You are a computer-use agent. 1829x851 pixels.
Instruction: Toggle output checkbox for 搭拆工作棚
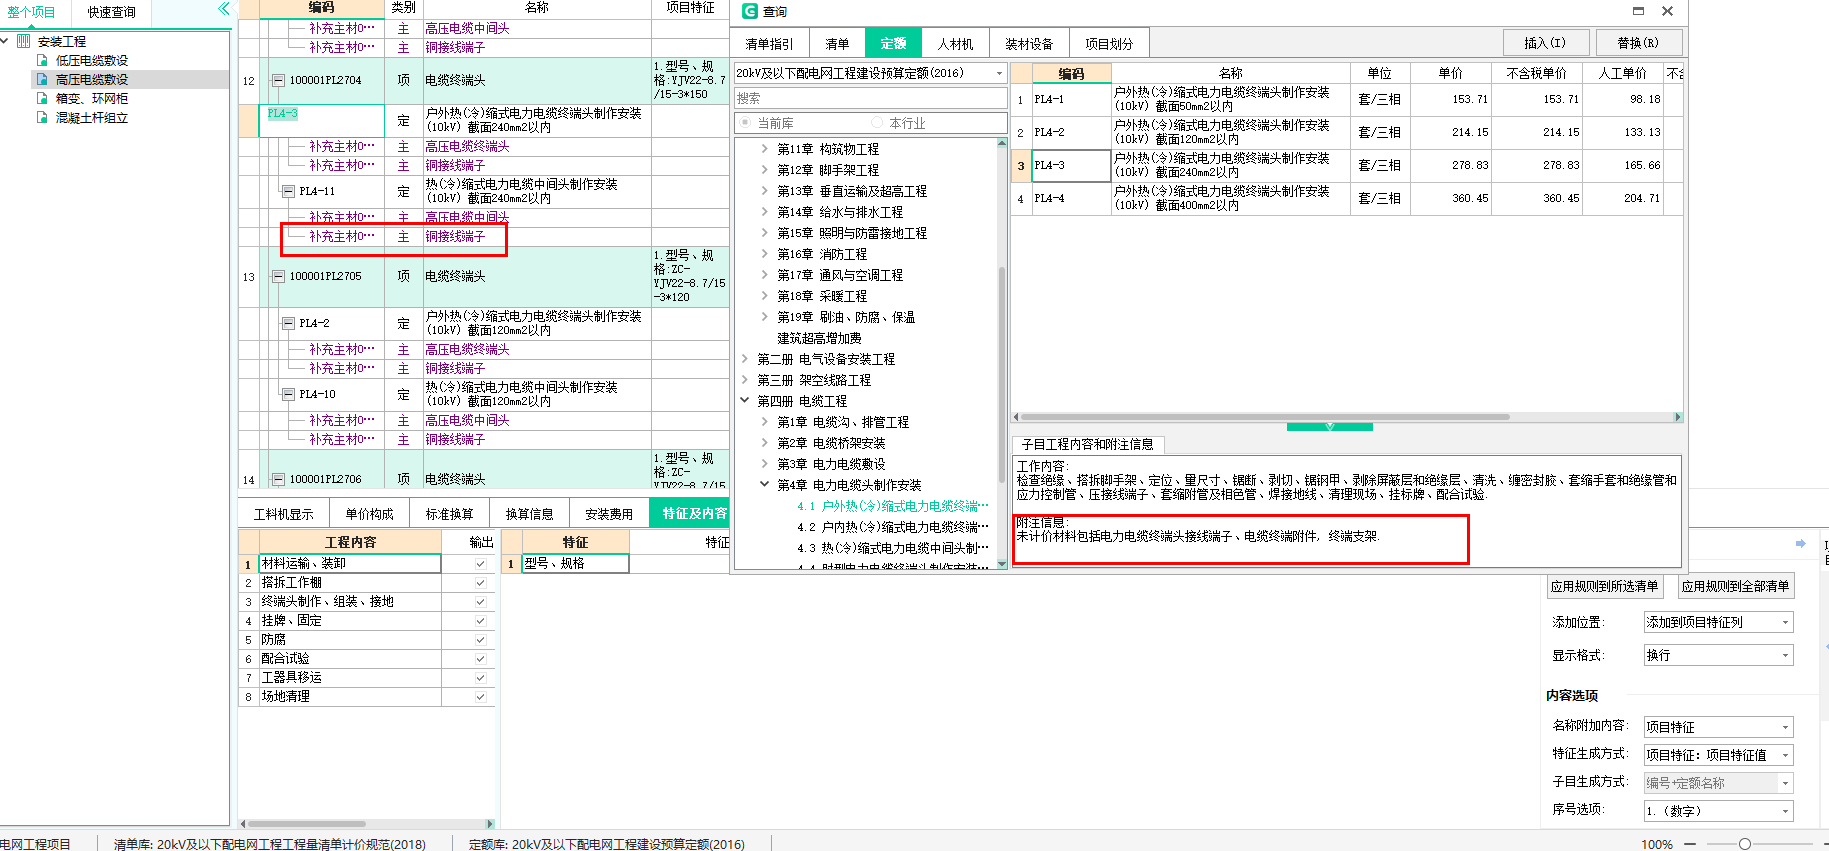pos(480,583)
